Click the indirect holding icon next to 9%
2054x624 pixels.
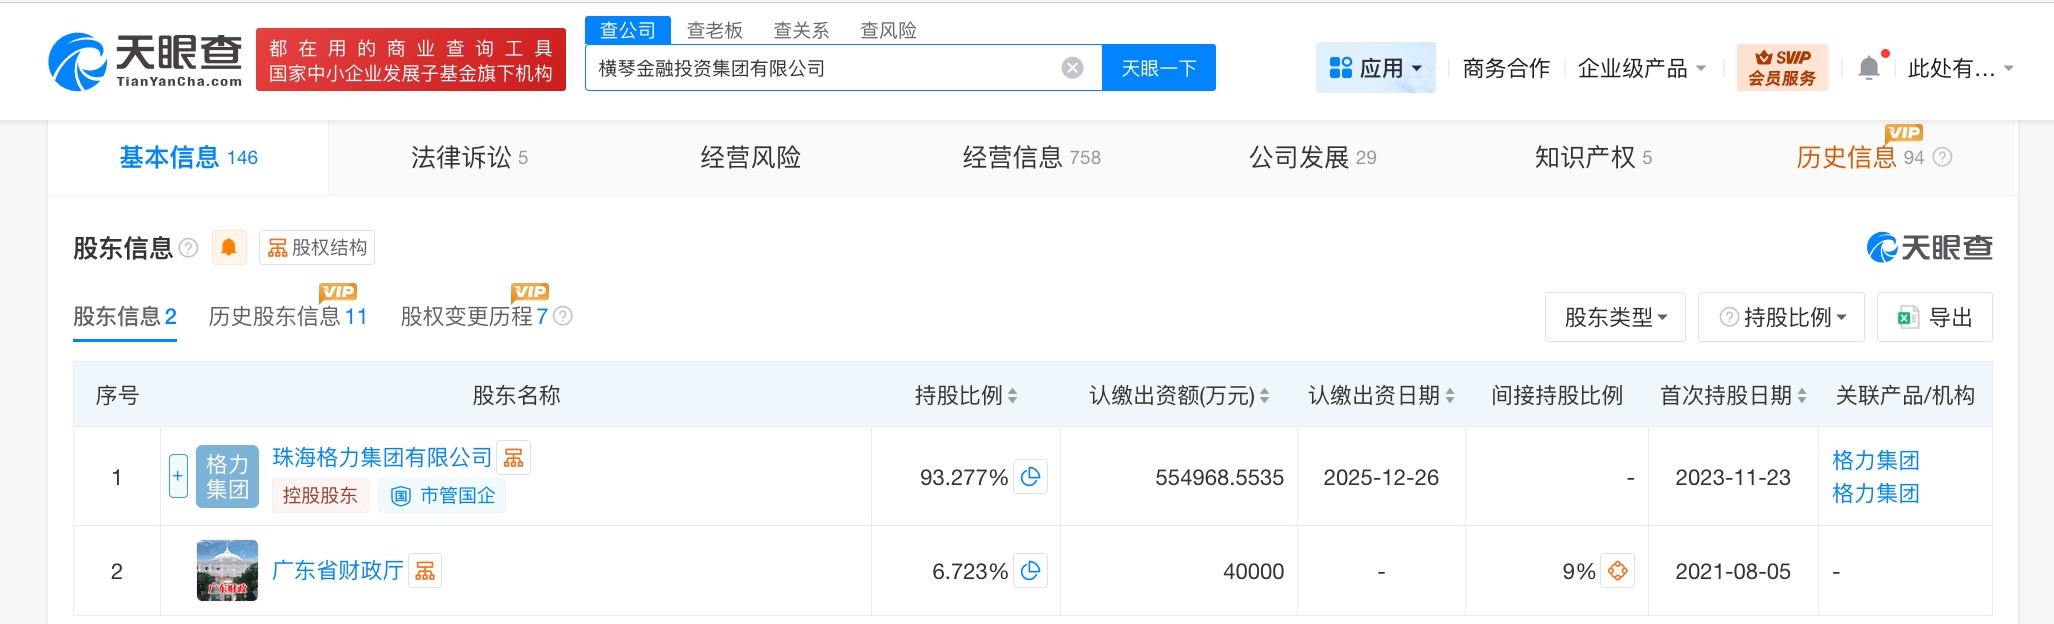coord(1617,571)
